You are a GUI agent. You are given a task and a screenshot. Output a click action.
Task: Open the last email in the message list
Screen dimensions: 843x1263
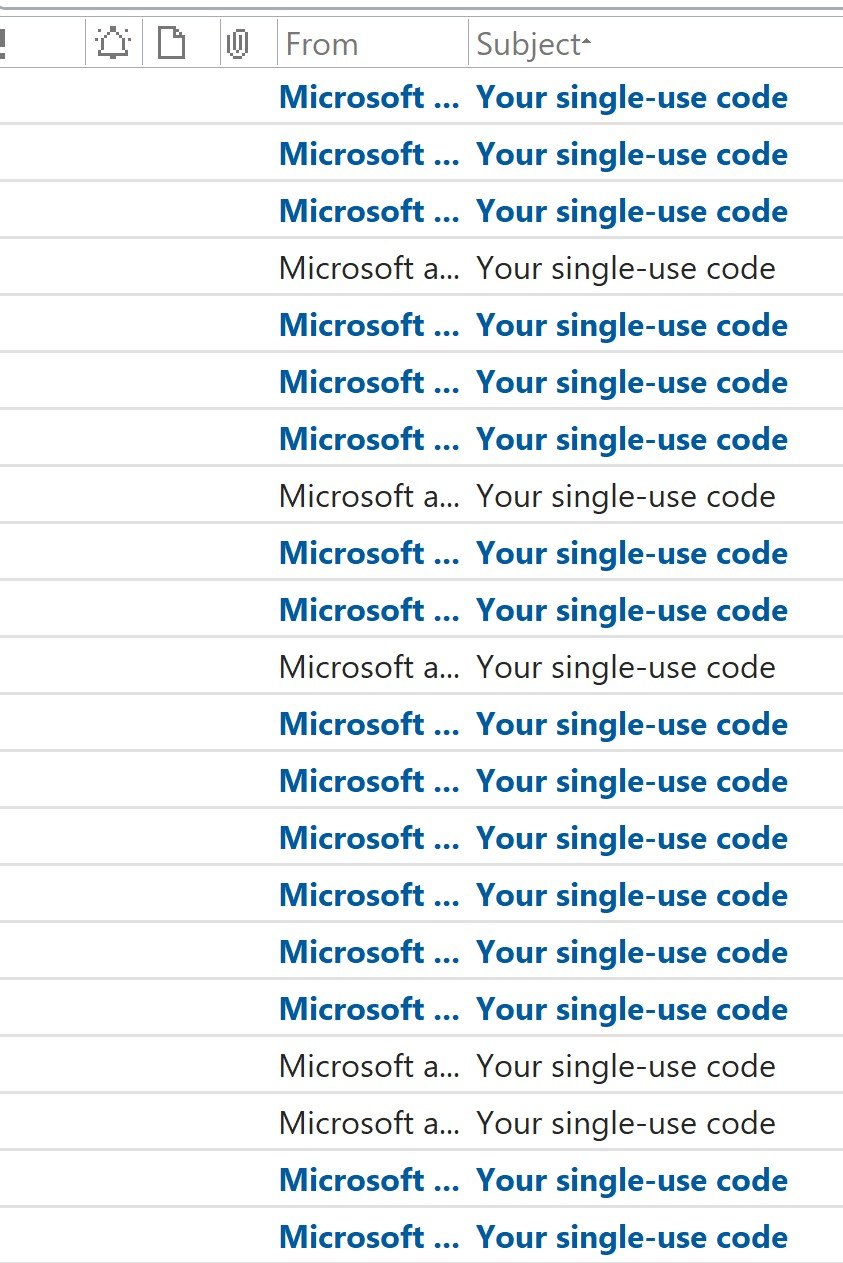click(x=421, y=1237)
